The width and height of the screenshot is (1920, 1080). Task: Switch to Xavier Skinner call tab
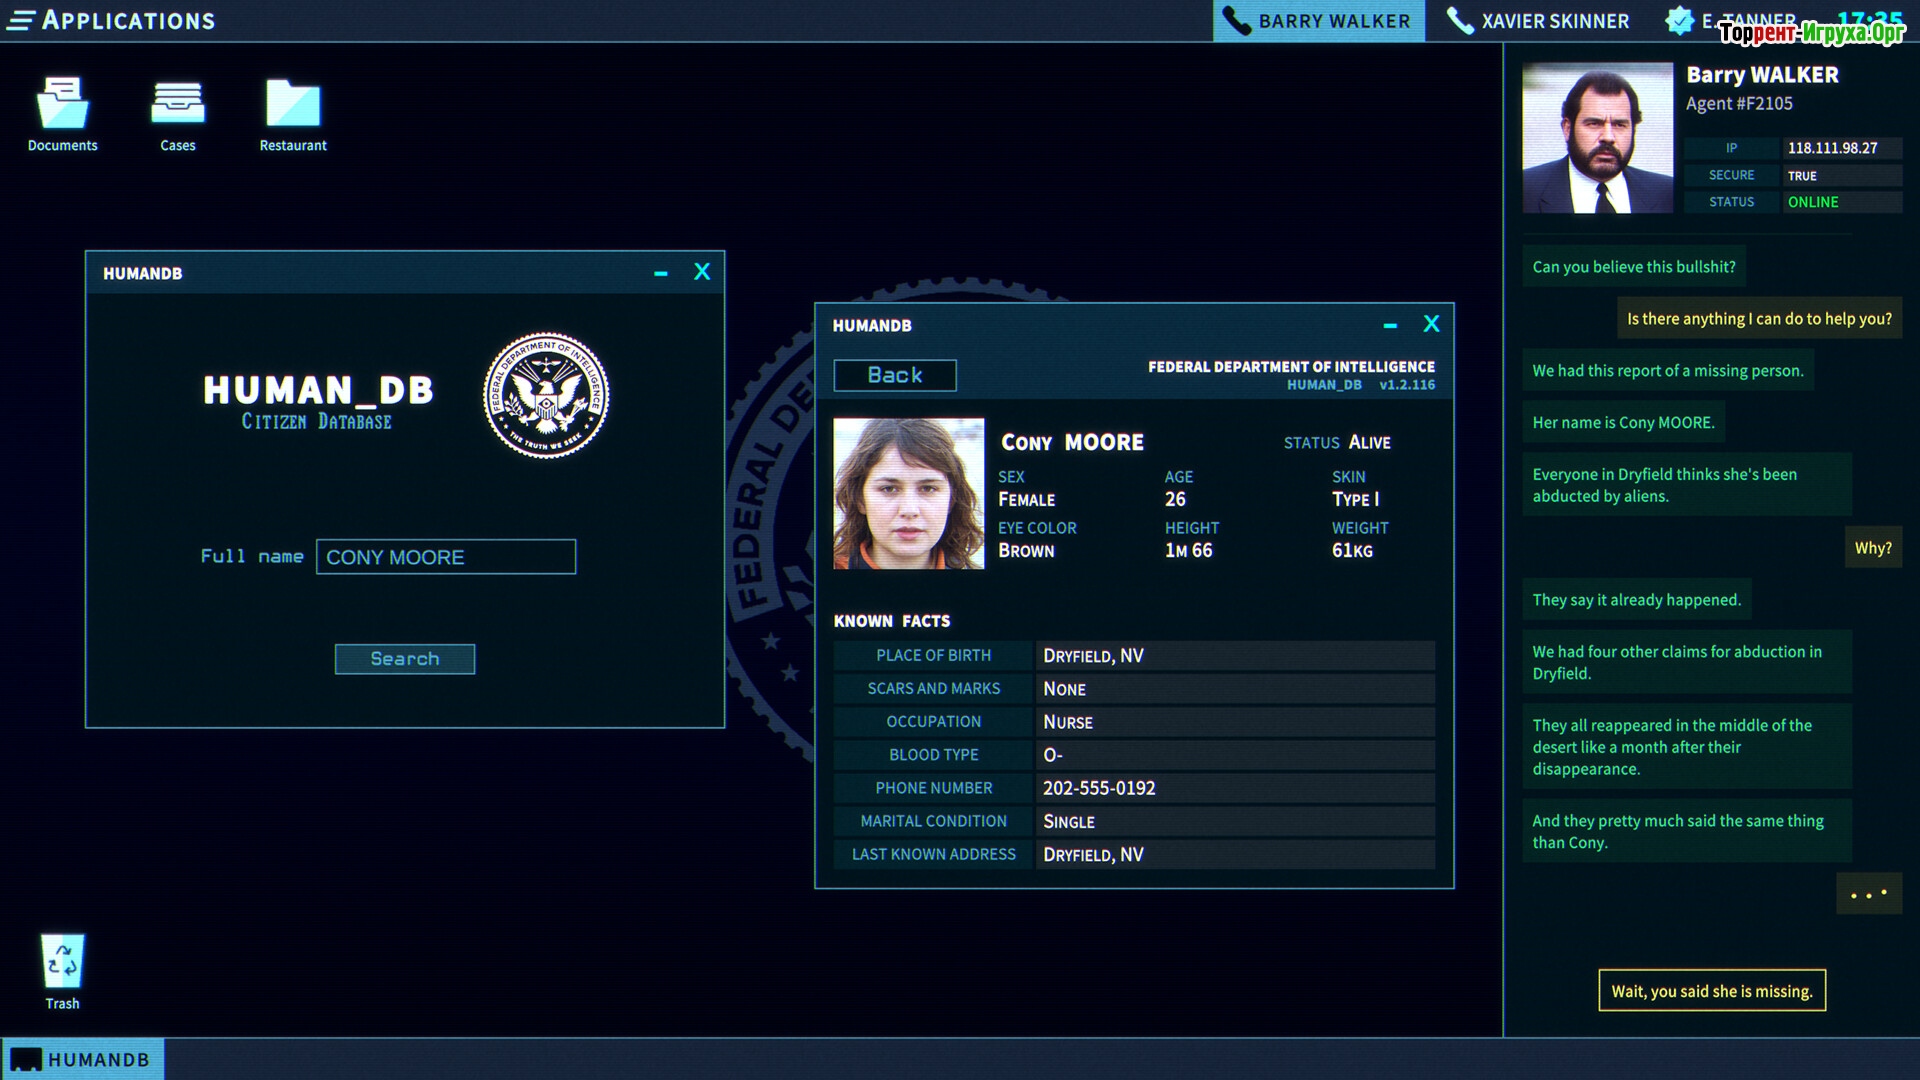point(1539,21)
